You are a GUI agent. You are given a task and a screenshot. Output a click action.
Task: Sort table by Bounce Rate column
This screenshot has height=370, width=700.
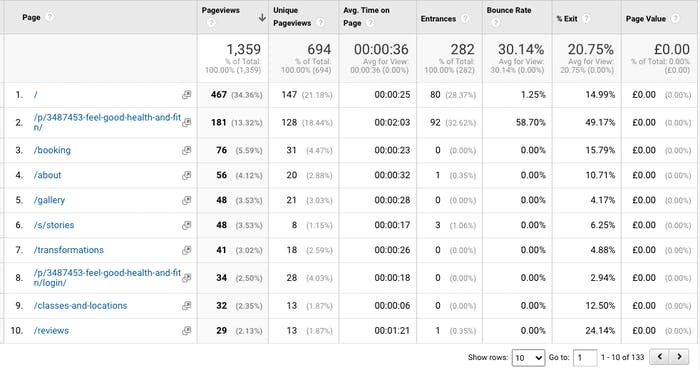(x=509, y=10)
